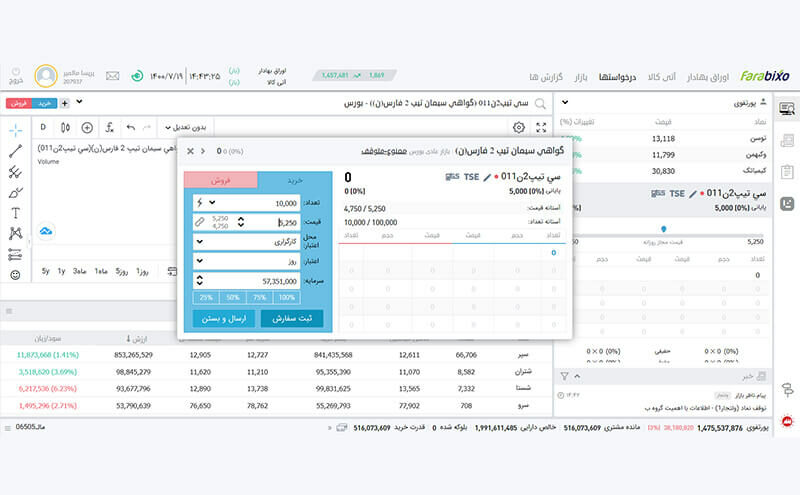This screenshot has height=495, width=800.
Task: Select 25% capital button
Action: click(x=206, y=298)
